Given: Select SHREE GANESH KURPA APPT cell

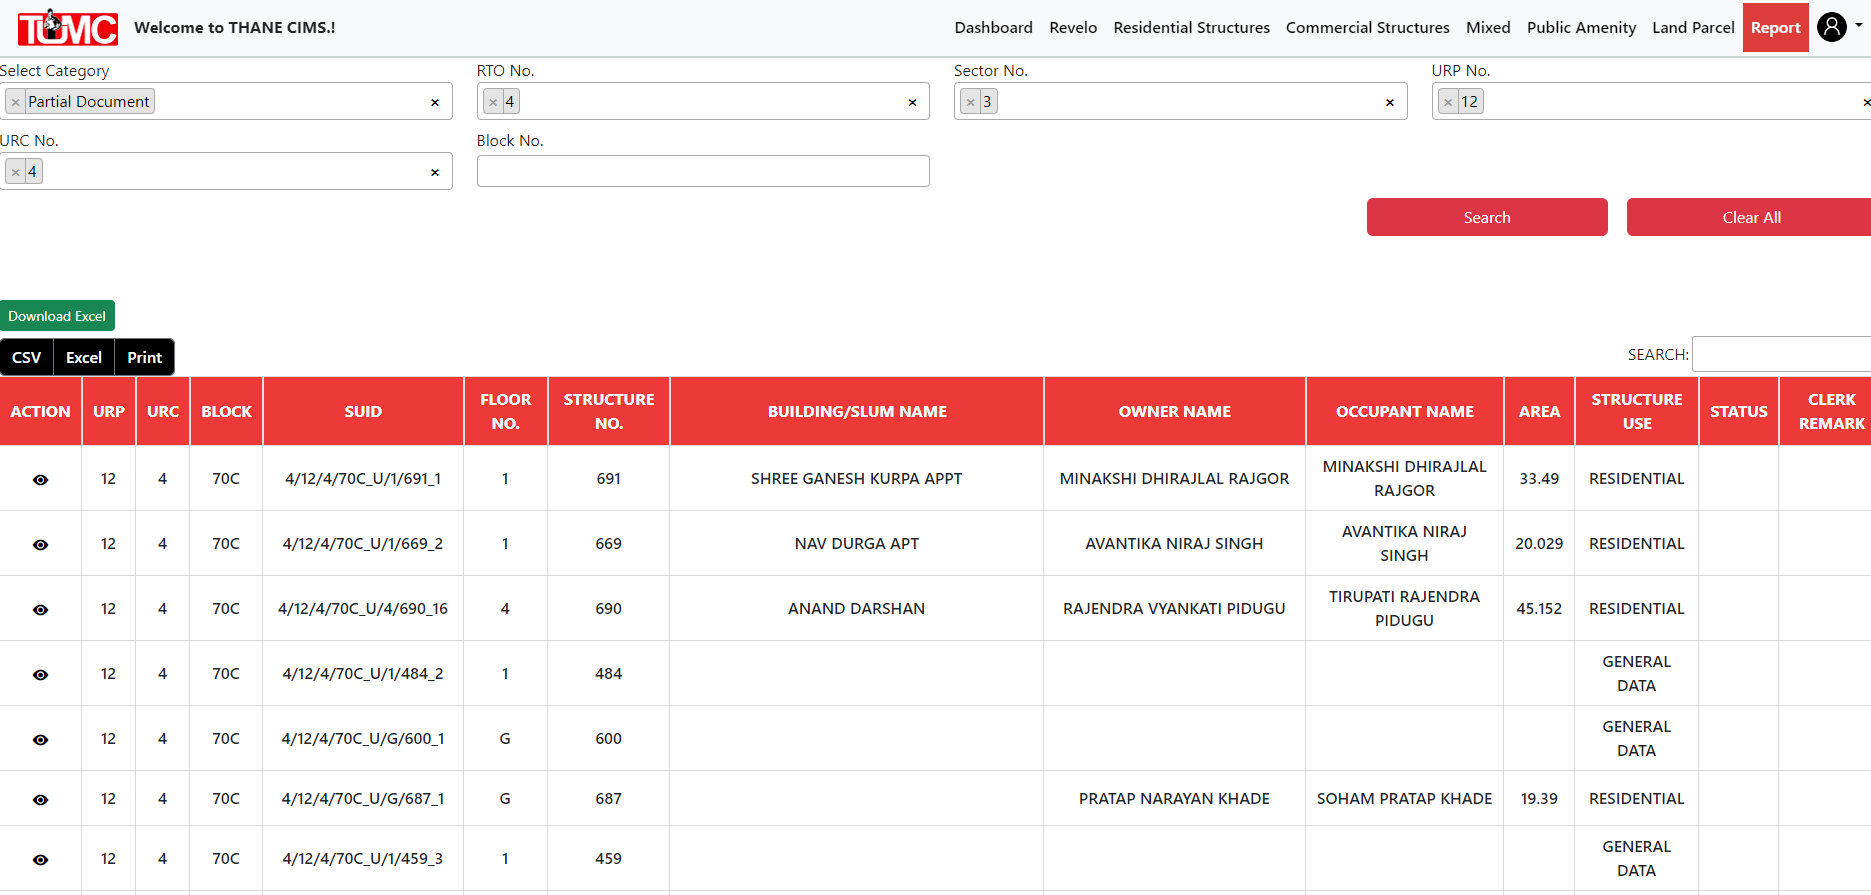Looking at the screenshot, I should point(857,479).
